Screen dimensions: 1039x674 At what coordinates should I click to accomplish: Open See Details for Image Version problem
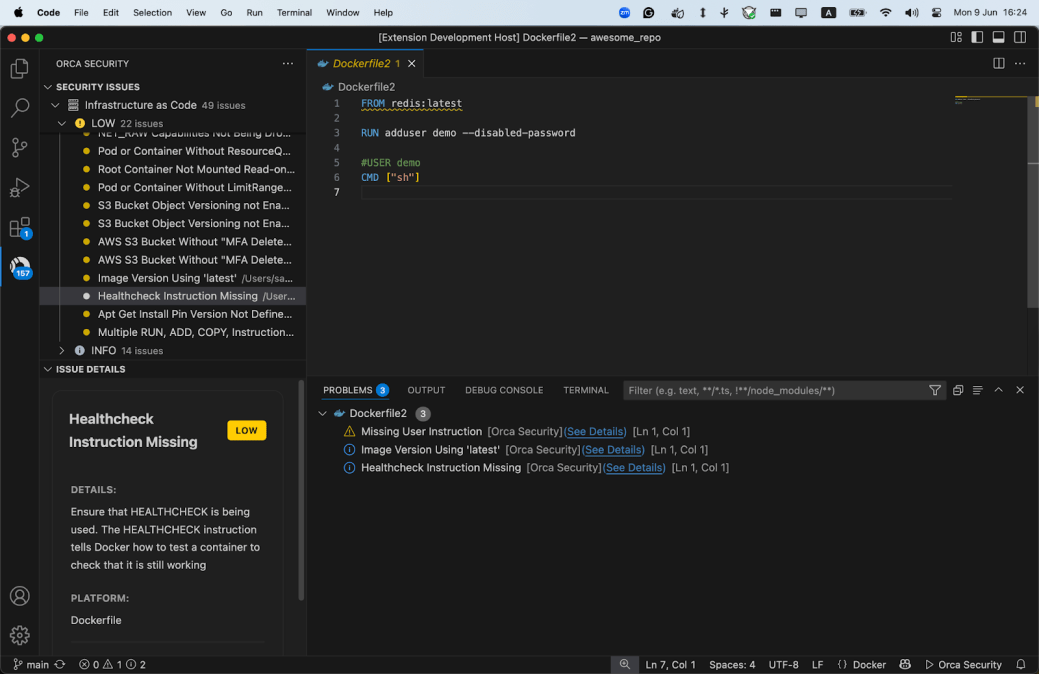tap(613, 450)
